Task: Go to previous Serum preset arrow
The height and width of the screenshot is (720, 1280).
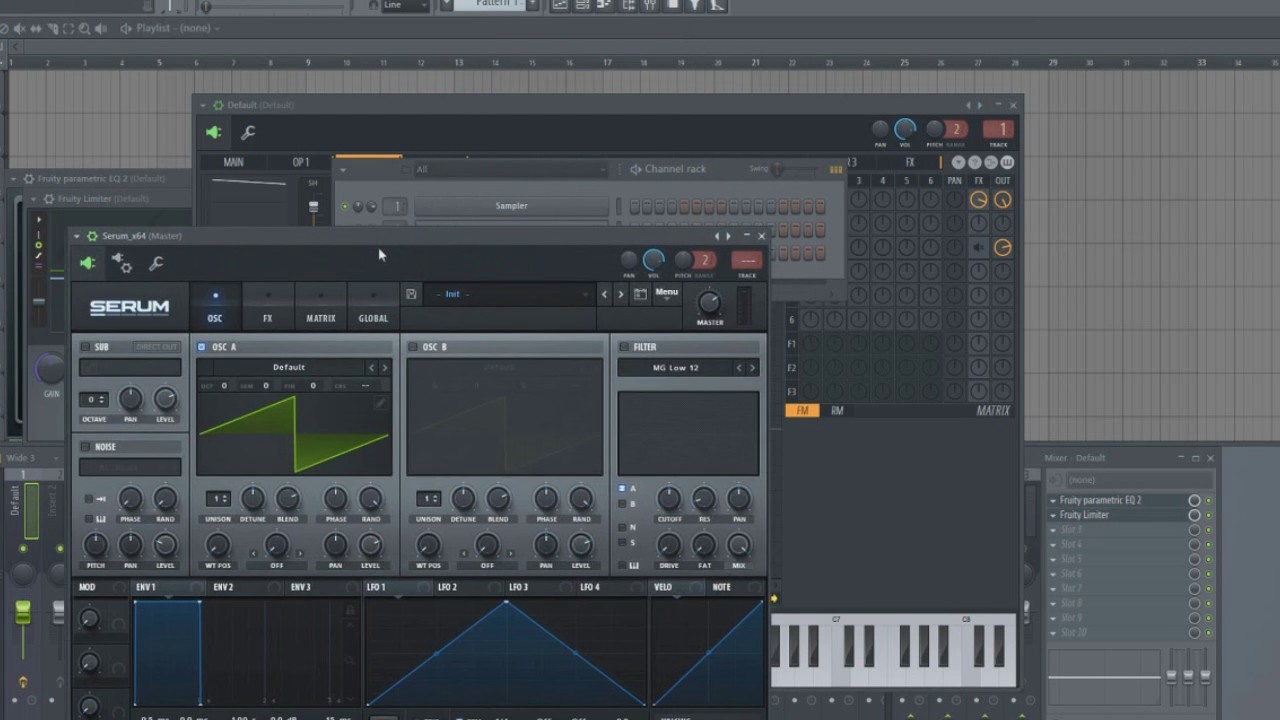Action: click(x=604, y=294)
